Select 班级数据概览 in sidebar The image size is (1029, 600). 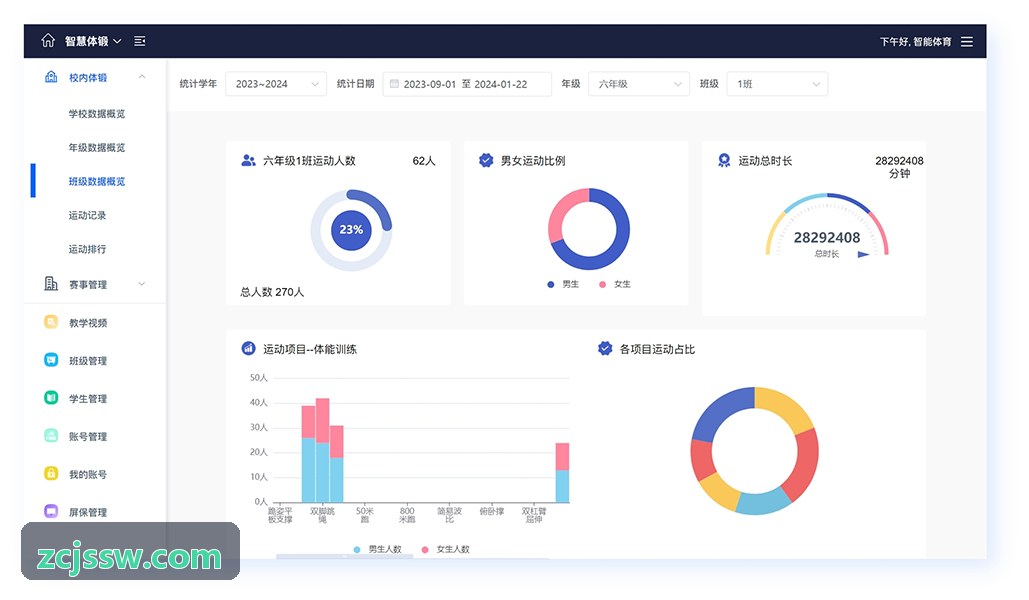(x=96, y=182)
